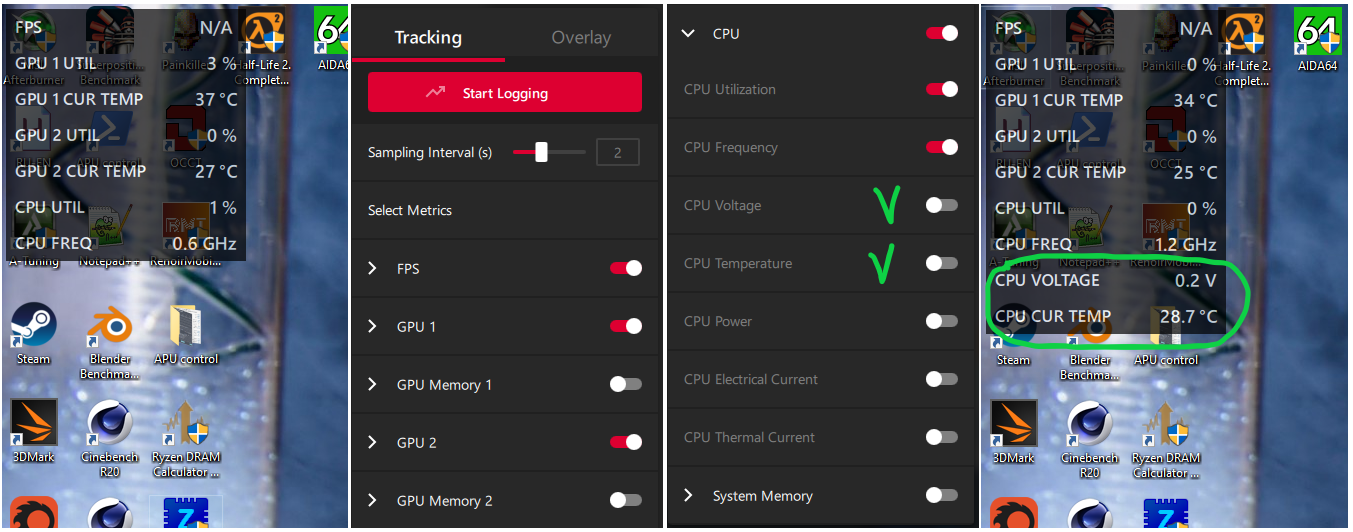Open 3DMark icon in the right desktop capture
Viewport: 1353px width, 532px height.
point(1013,424)
